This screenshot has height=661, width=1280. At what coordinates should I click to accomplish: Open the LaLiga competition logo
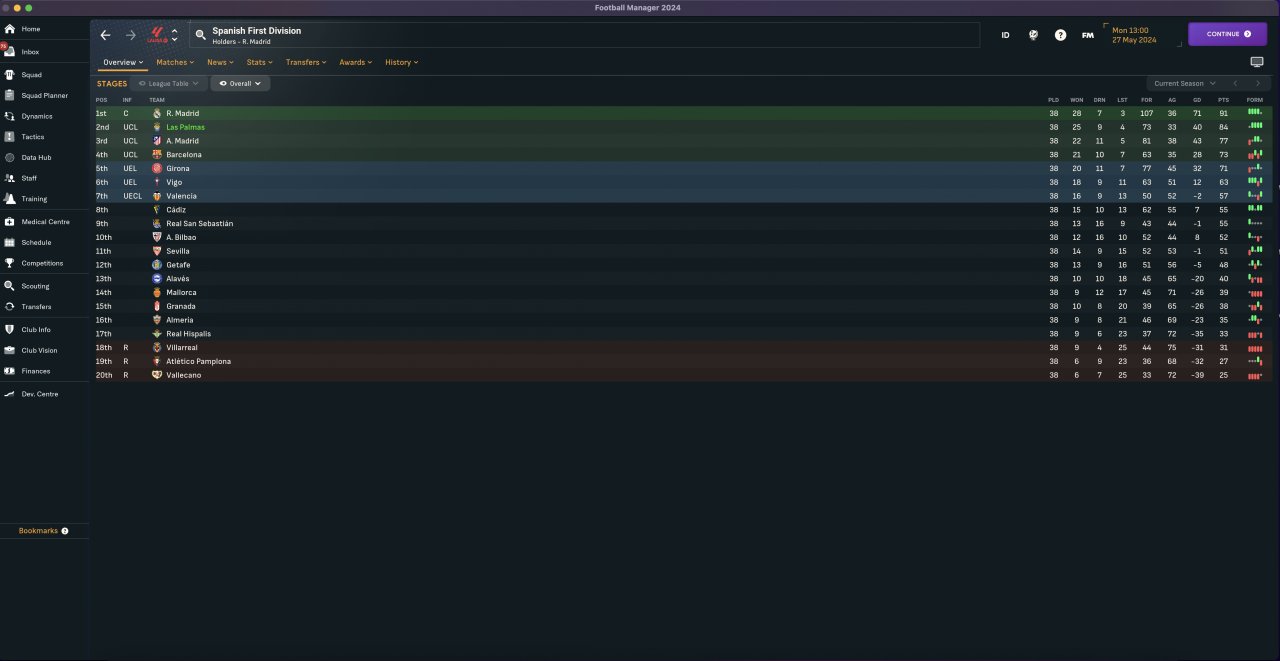pyautogui.click(x=157, y=35)
